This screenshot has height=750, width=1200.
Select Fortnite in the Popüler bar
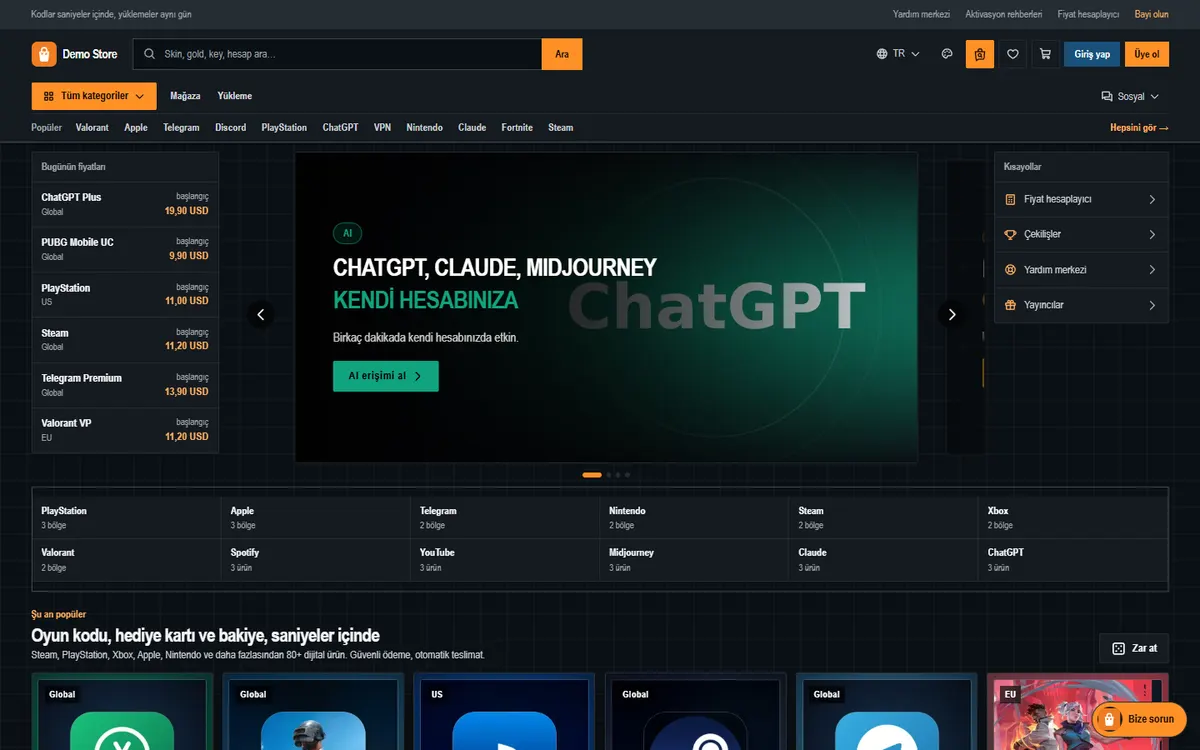[x=517, y=128]
